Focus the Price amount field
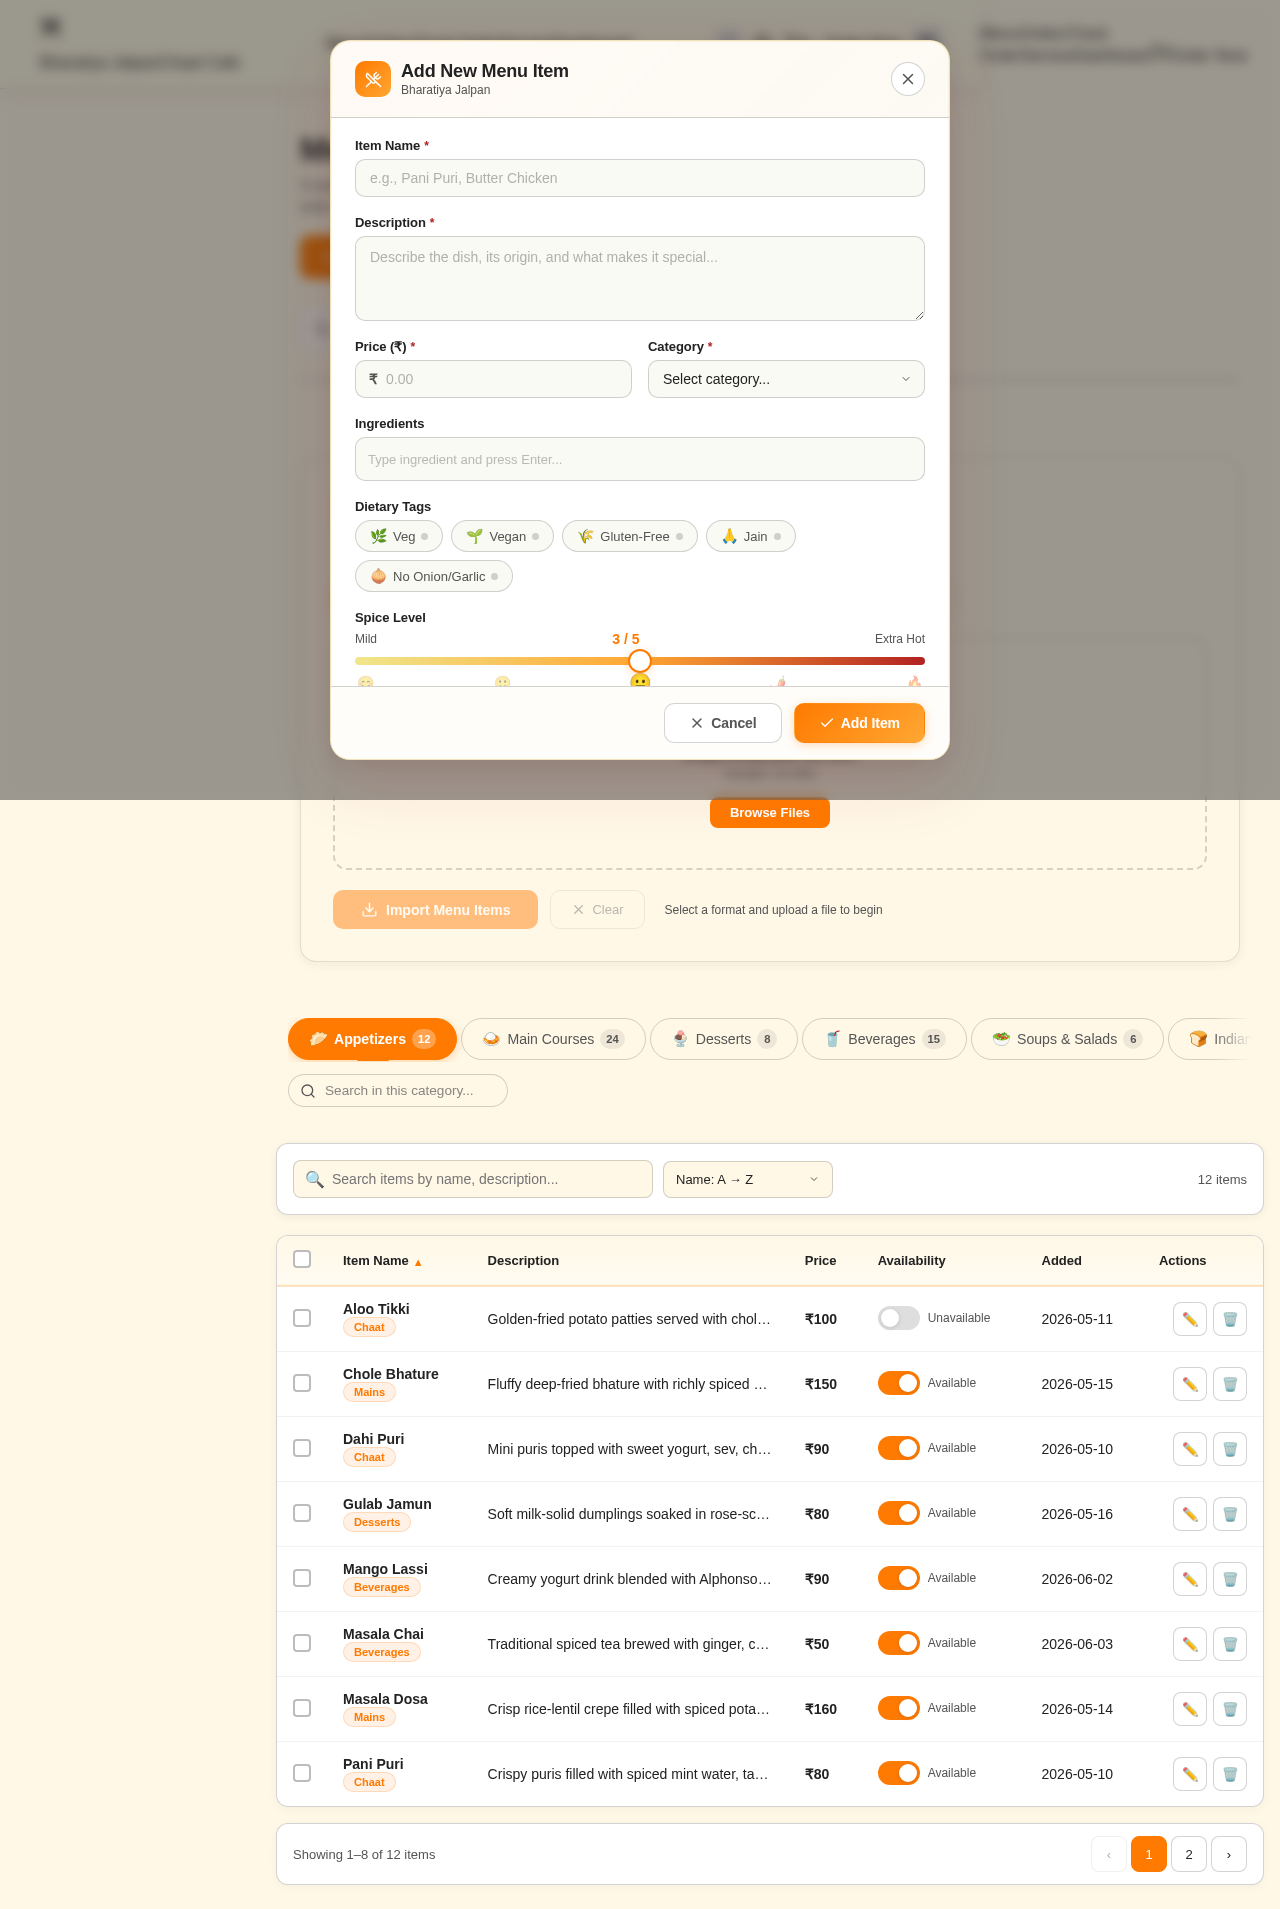The image size is (1280, 1909). [493, 379]
